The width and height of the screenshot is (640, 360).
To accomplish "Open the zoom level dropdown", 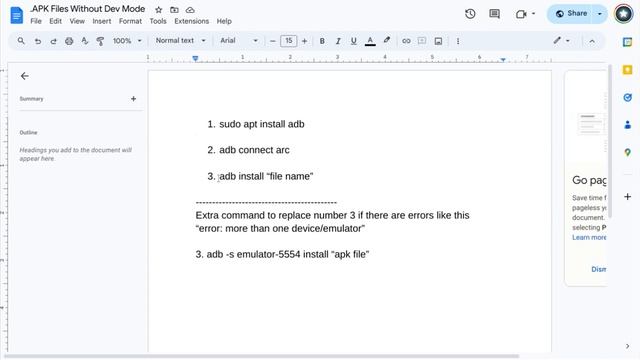I will point(127,41).
